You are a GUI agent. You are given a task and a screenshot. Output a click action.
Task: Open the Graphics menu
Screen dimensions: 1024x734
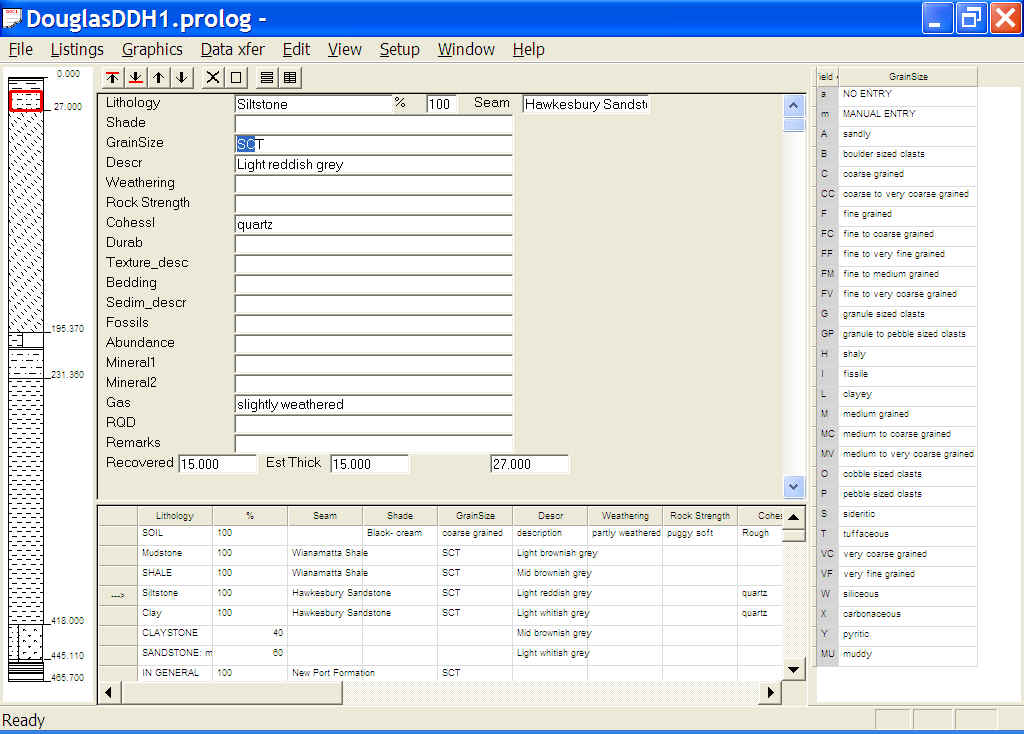[152, 49]
